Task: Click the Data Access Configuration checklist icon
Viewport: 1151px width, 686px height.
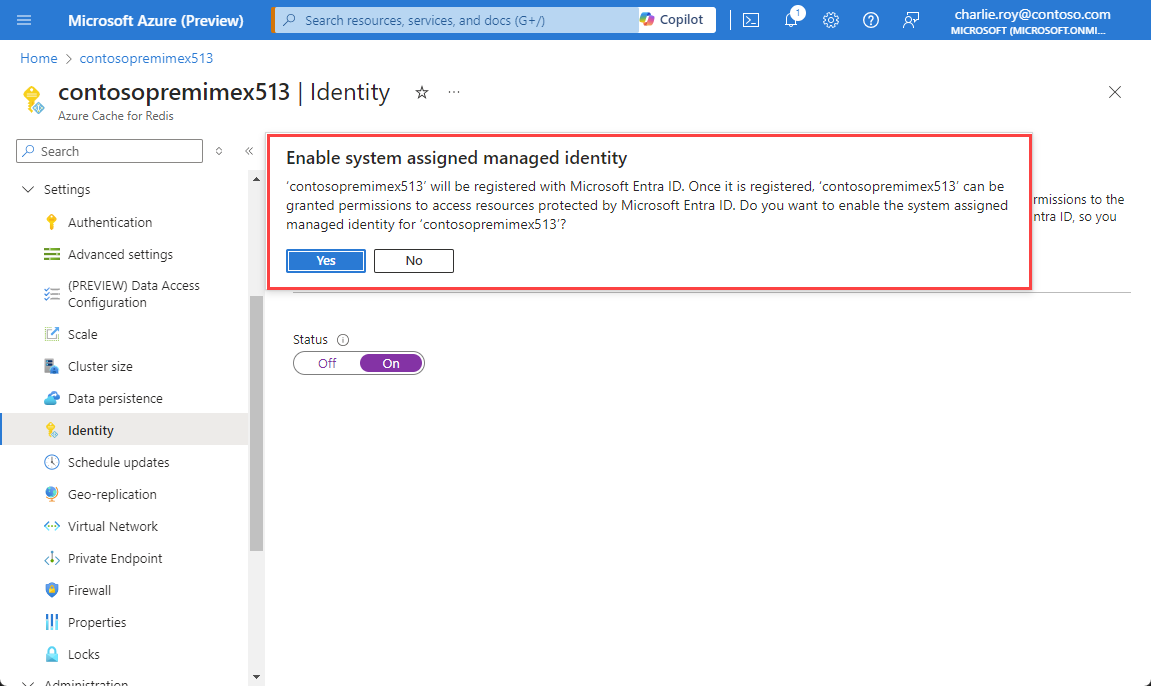Action: [x=51, y=294]
